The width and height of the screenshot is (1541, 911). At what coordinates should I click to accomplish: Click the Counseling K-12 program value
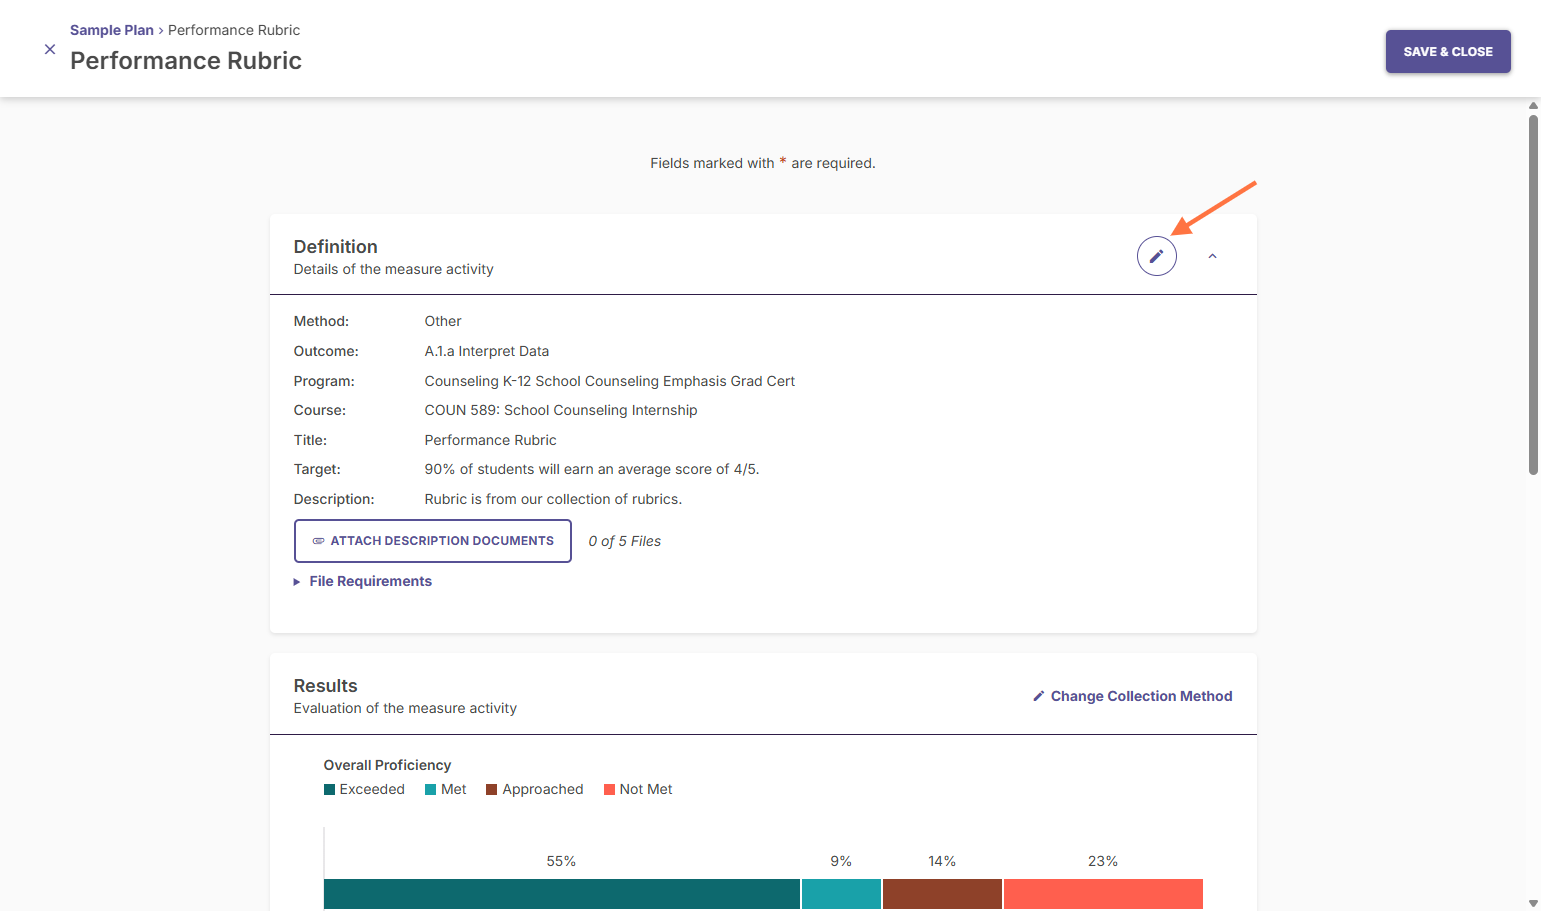[x=610, y=381]
